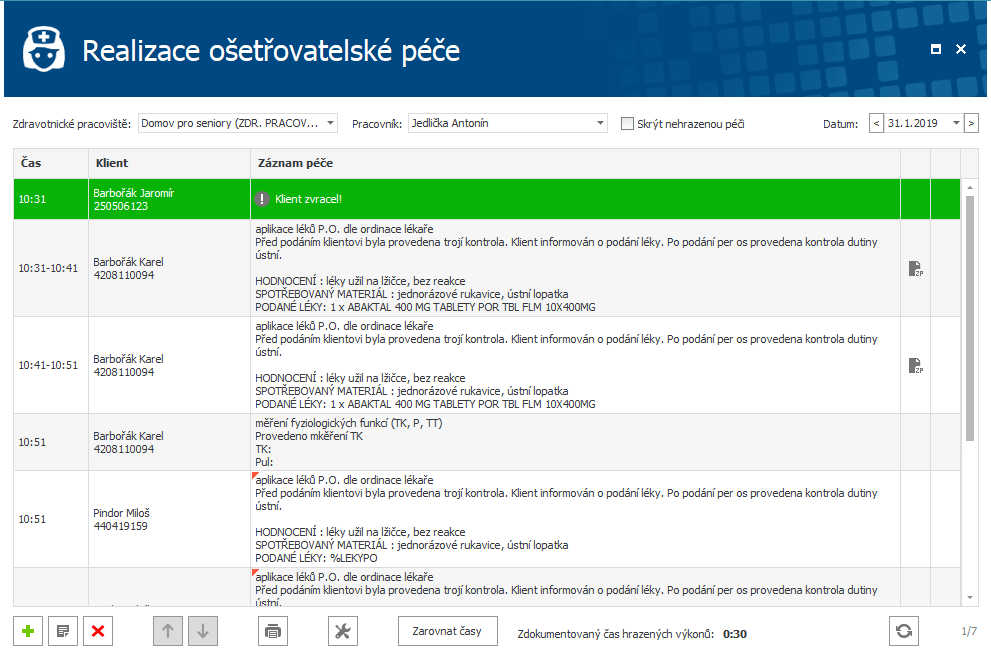Add a new care record with green plus
The image size is (991, 658).
[28, 631]
